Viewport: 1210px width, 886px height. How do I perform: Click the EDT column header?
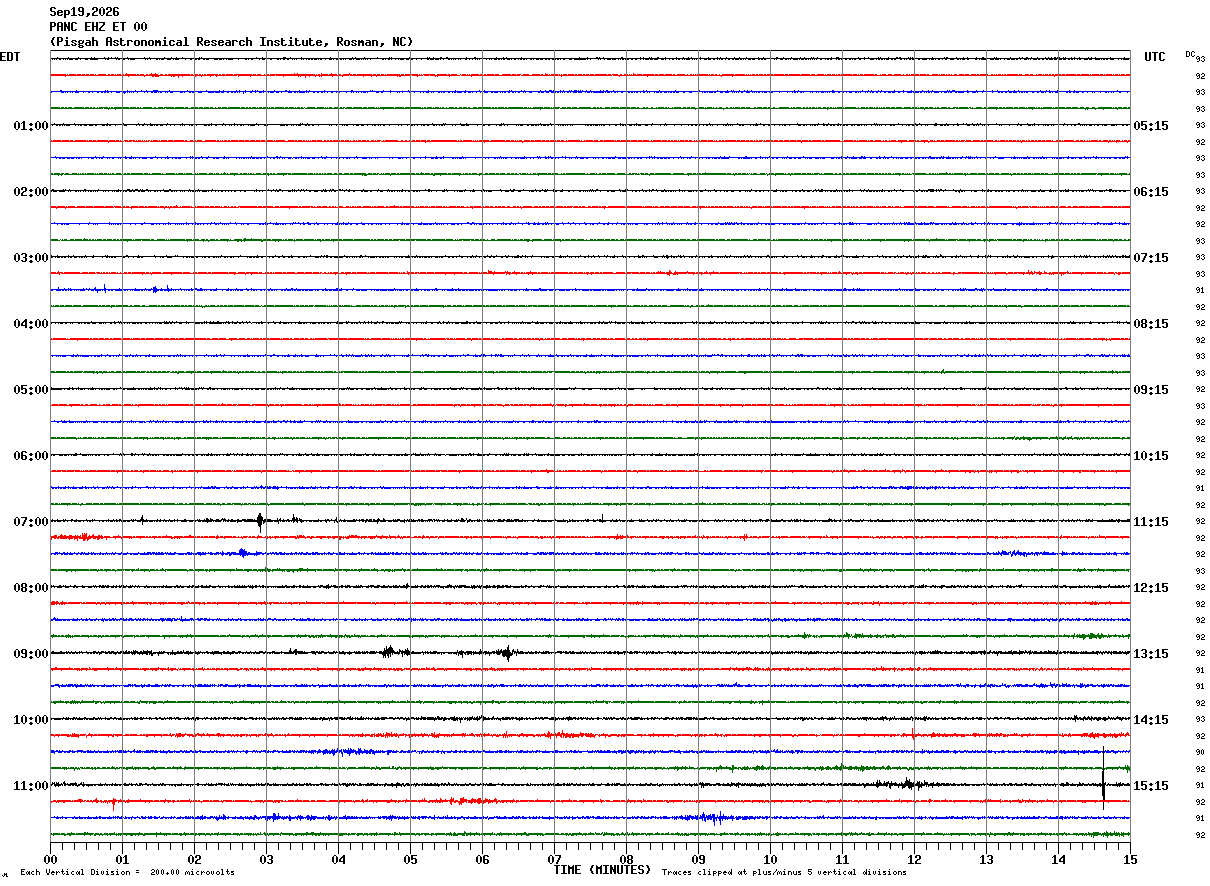point(10,57)
